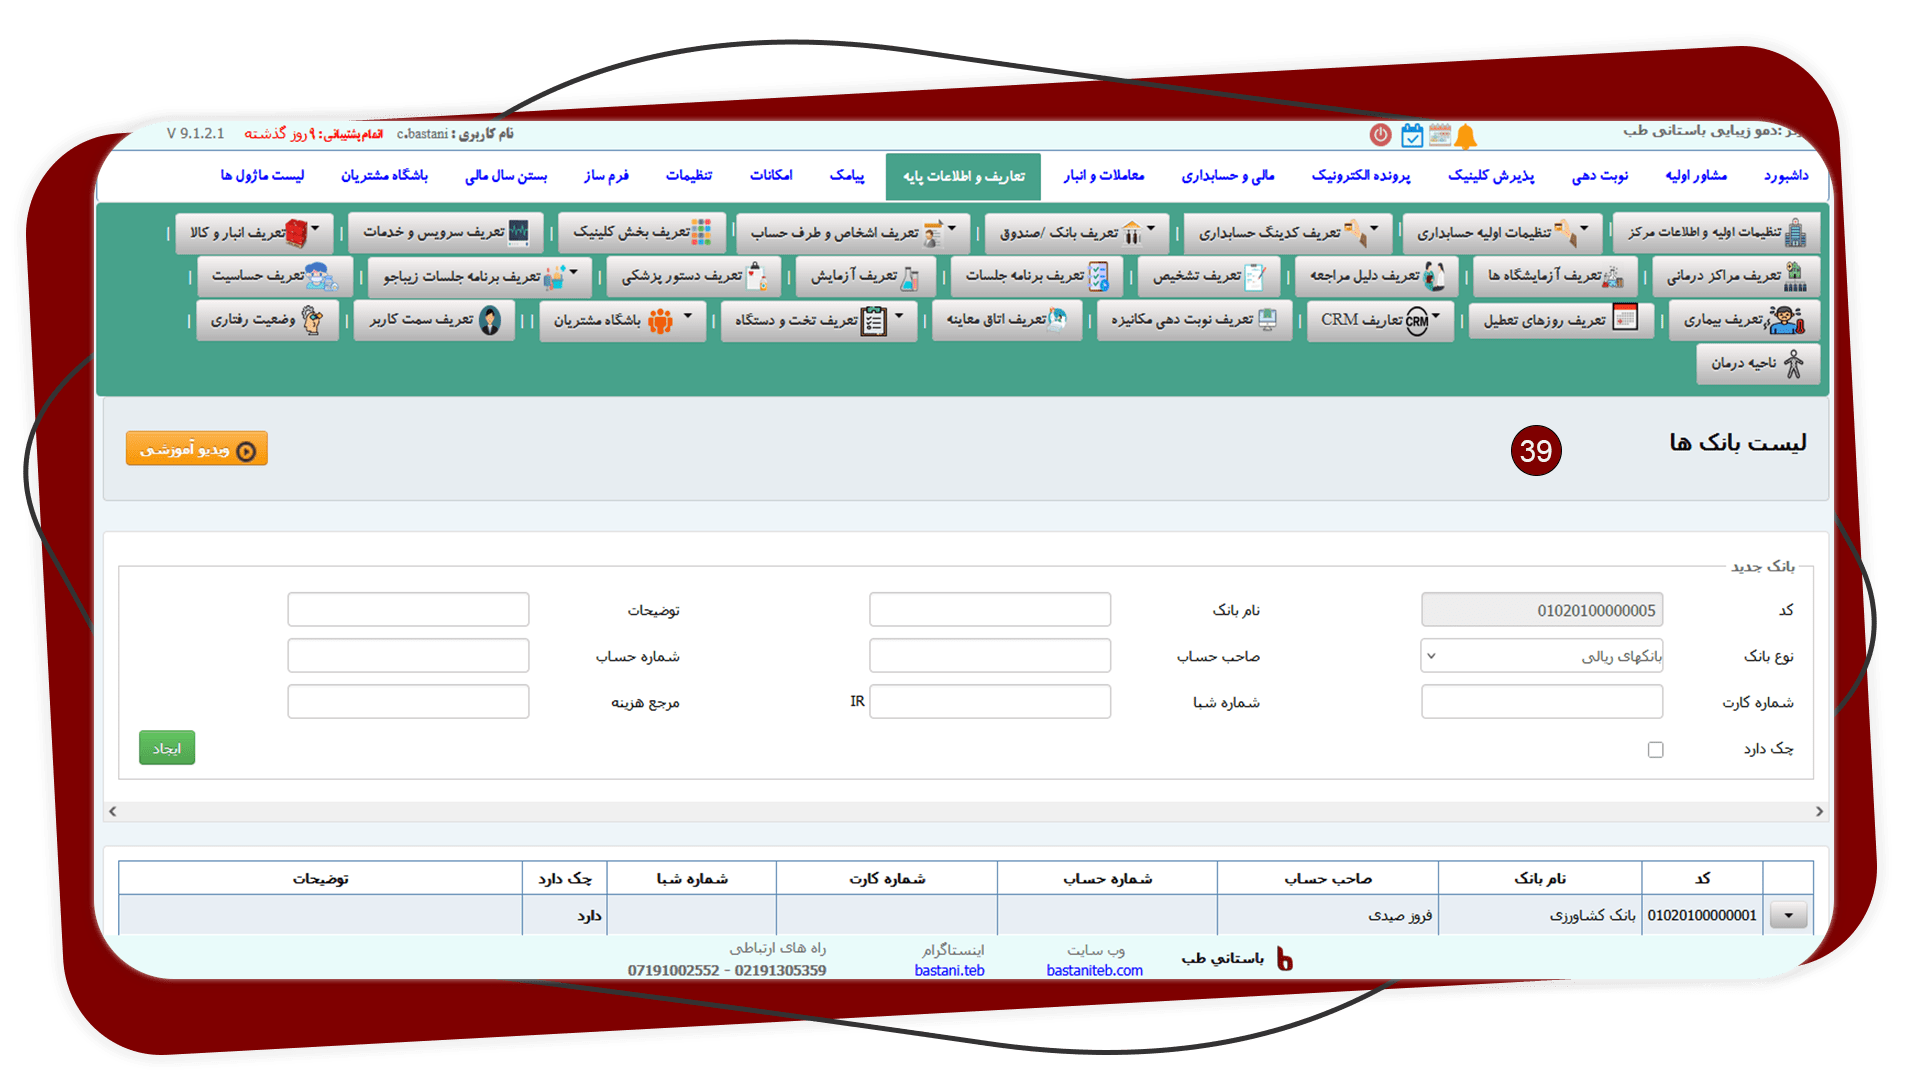The image size is (1920, 1080).
Task: Open تعریف حساسیت toolbar item
Action: 275,276
